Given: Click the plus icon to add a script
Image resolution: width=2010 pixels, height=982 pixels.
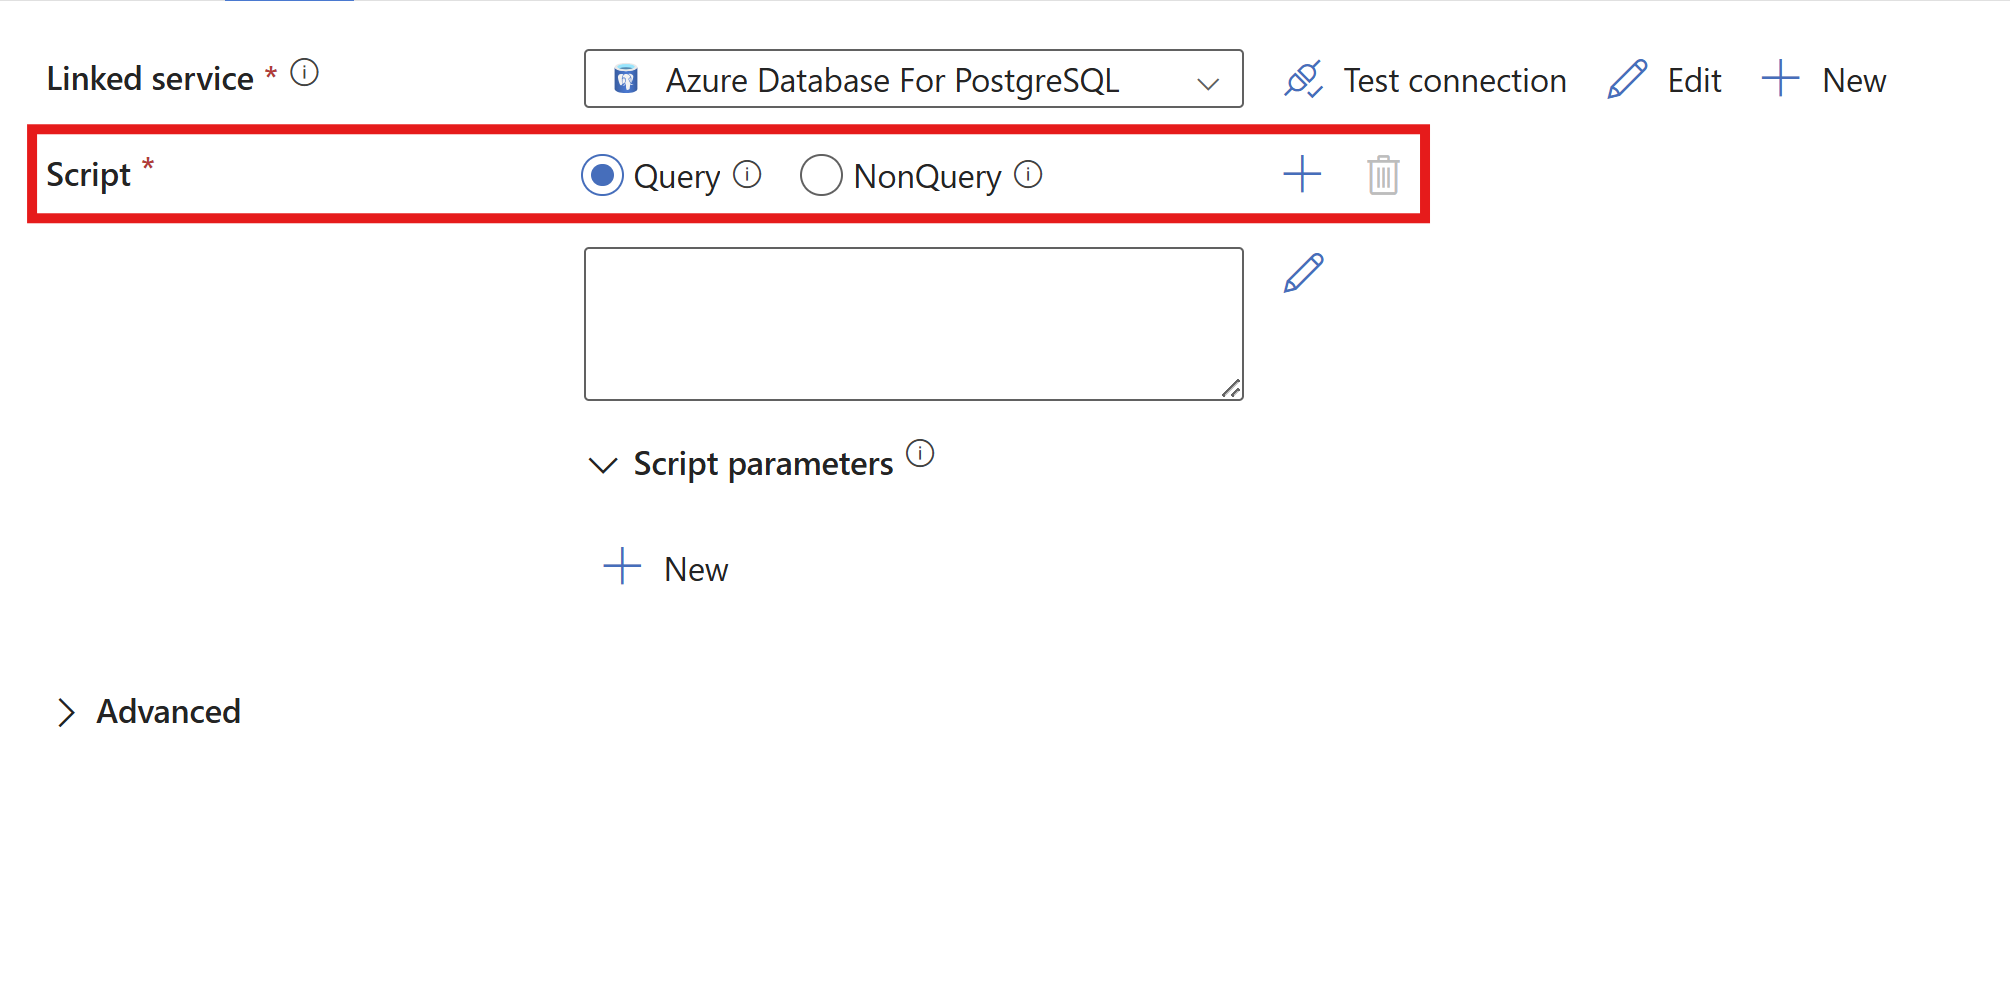Looking at the screenshot, I should [x=1302, y=174].
